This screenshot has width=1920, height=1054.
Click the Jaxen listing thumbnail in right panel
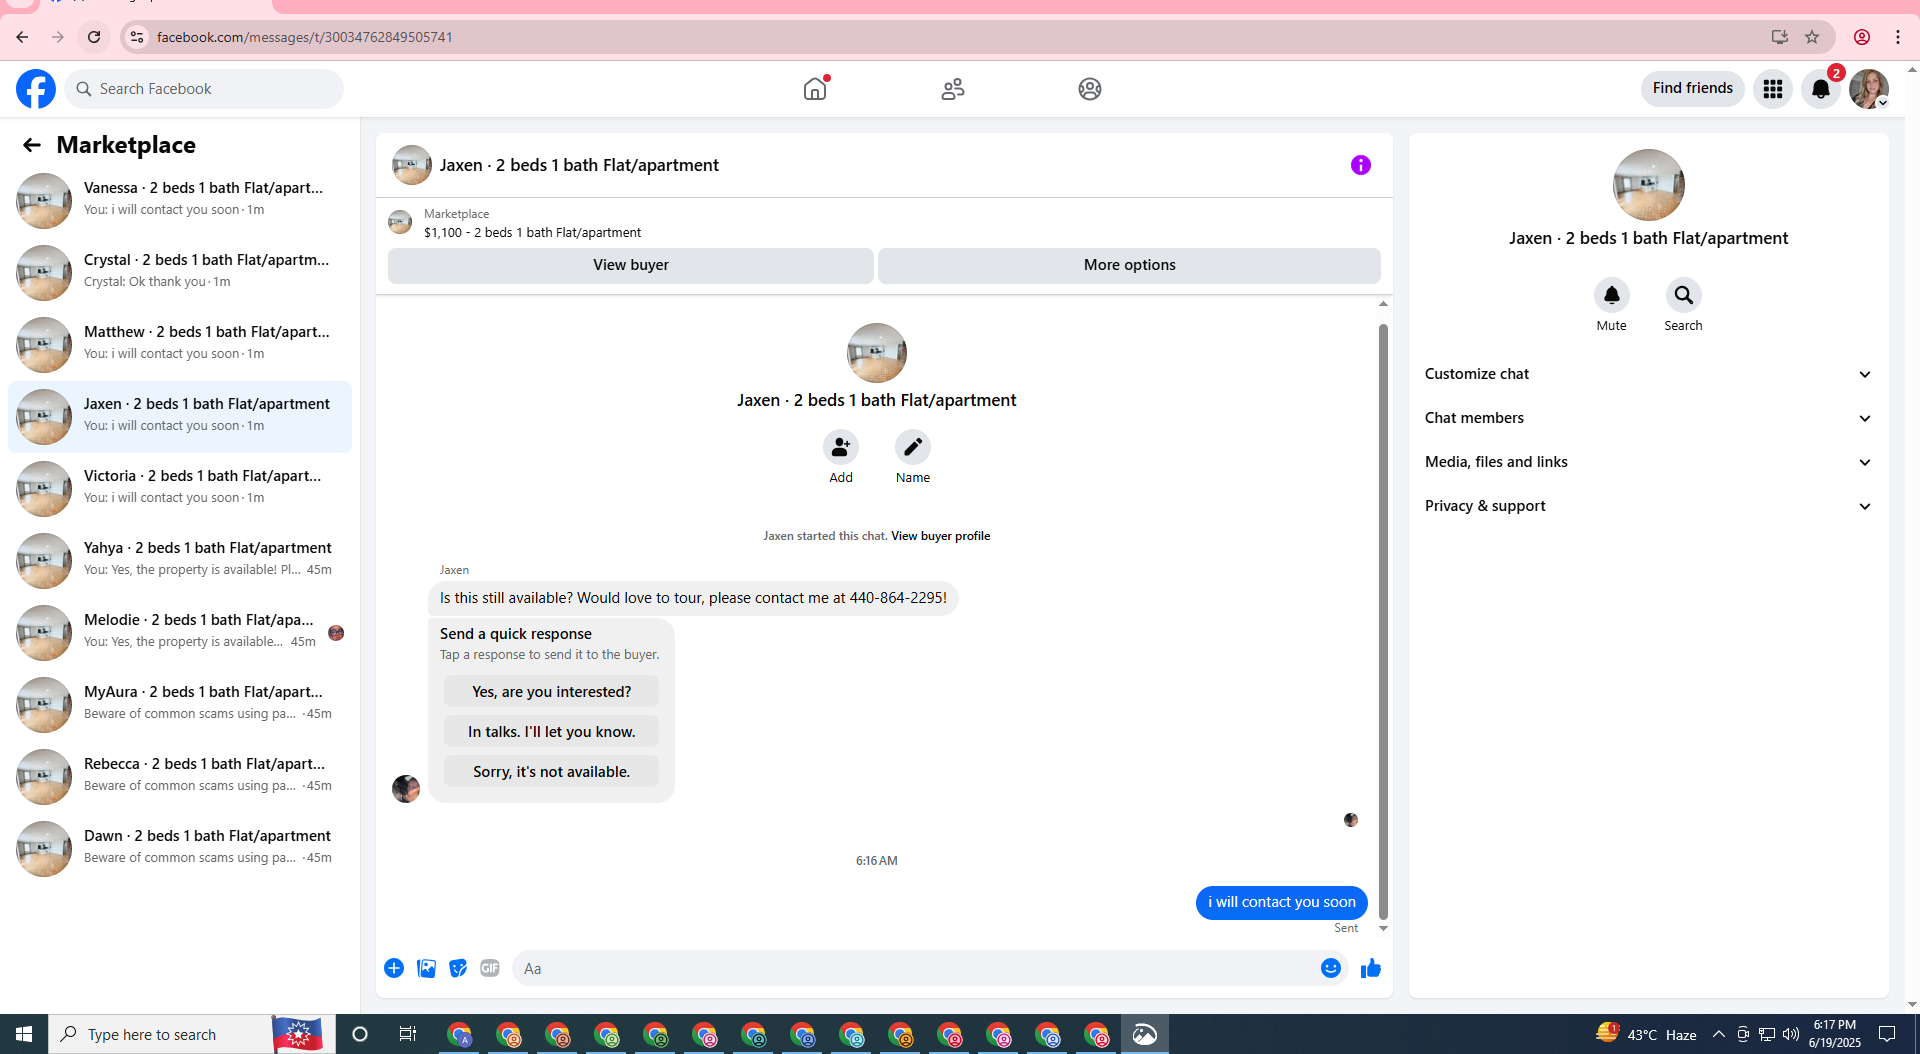coord(1649,185)
